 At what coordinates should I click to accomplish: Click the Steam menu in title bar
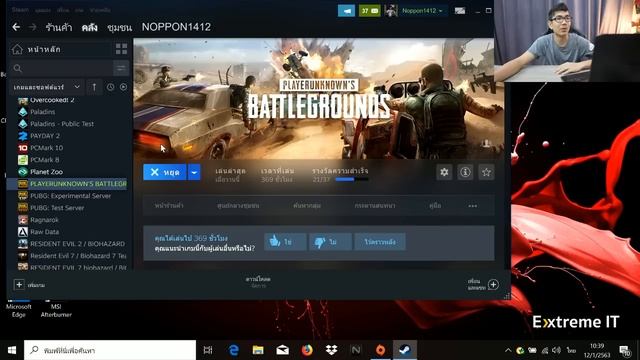20,10
